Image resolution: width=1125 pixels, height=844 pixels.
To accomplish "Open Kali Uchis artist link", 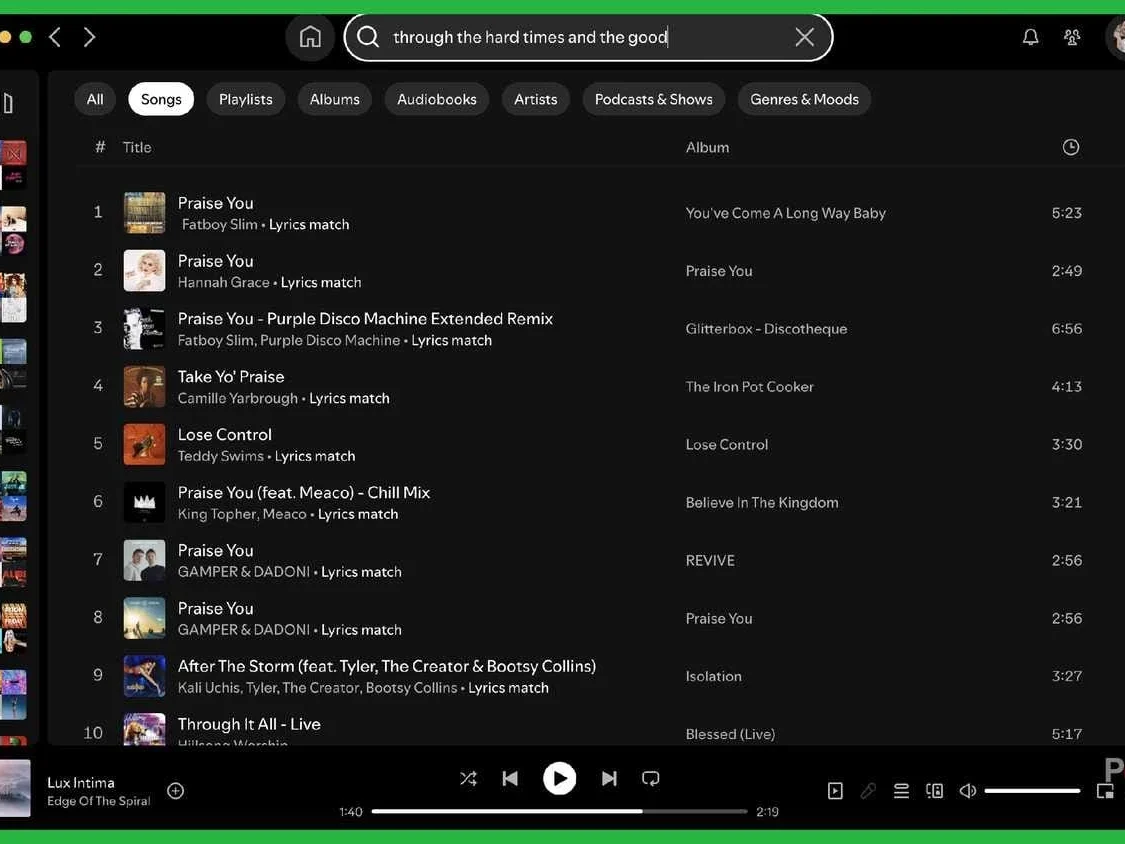I will pyautogui.click(x=208, y=688).
